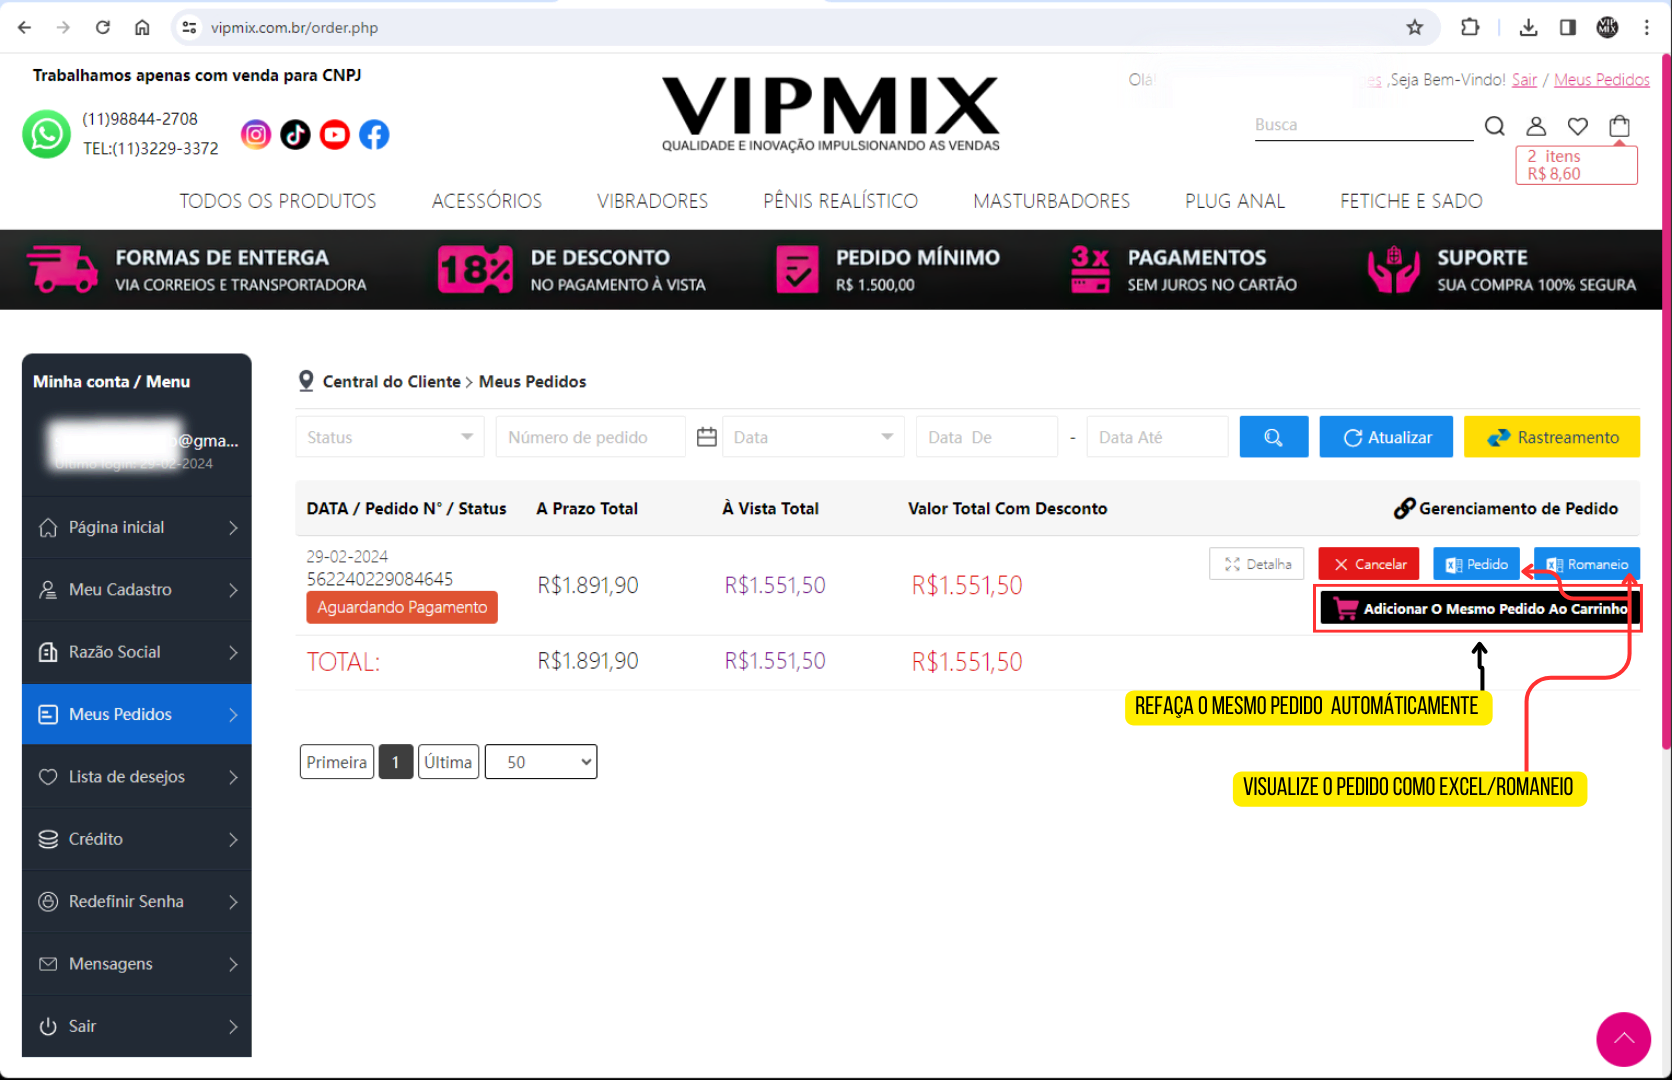Open the user account icon in header
This screenshot has width=1674, height=1080.
pos(1536,126)
